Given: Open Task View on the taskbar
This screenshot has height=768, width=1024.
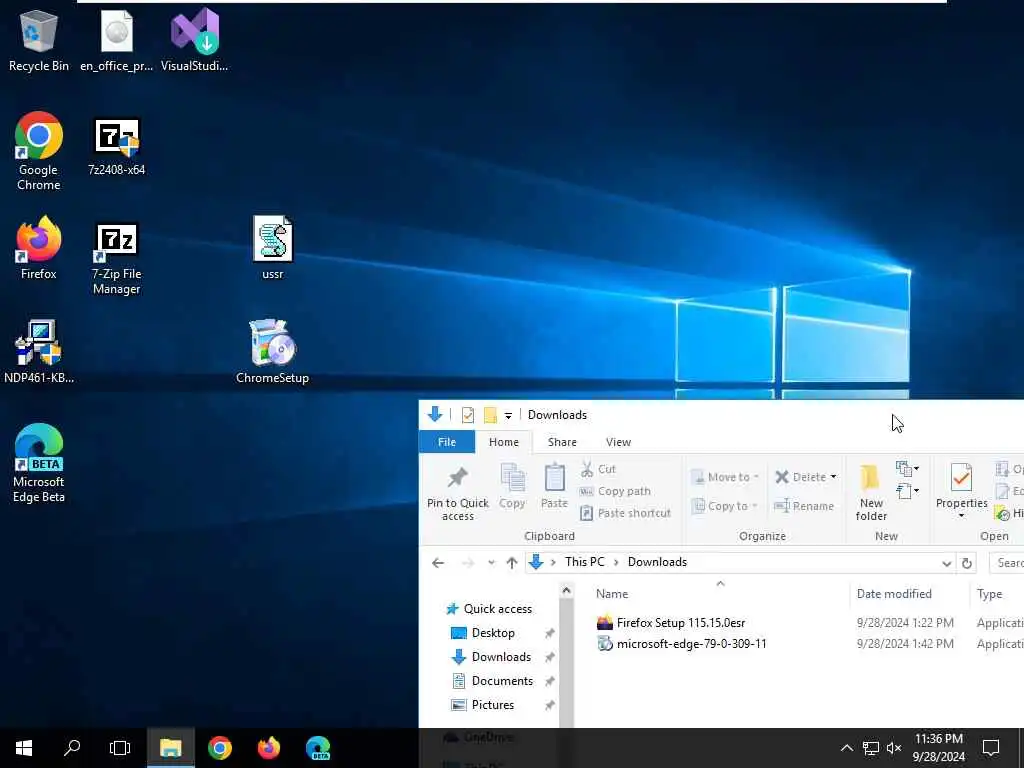Looking at the screenshot, I should point(120,748).
